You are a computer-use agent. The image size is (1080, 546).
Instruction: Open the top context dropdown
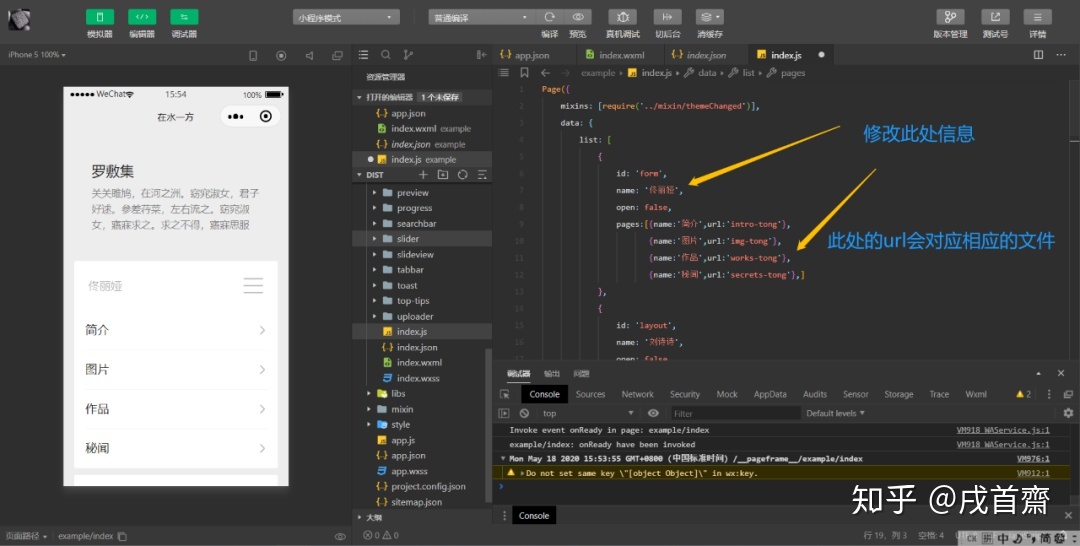pos(588,413)
